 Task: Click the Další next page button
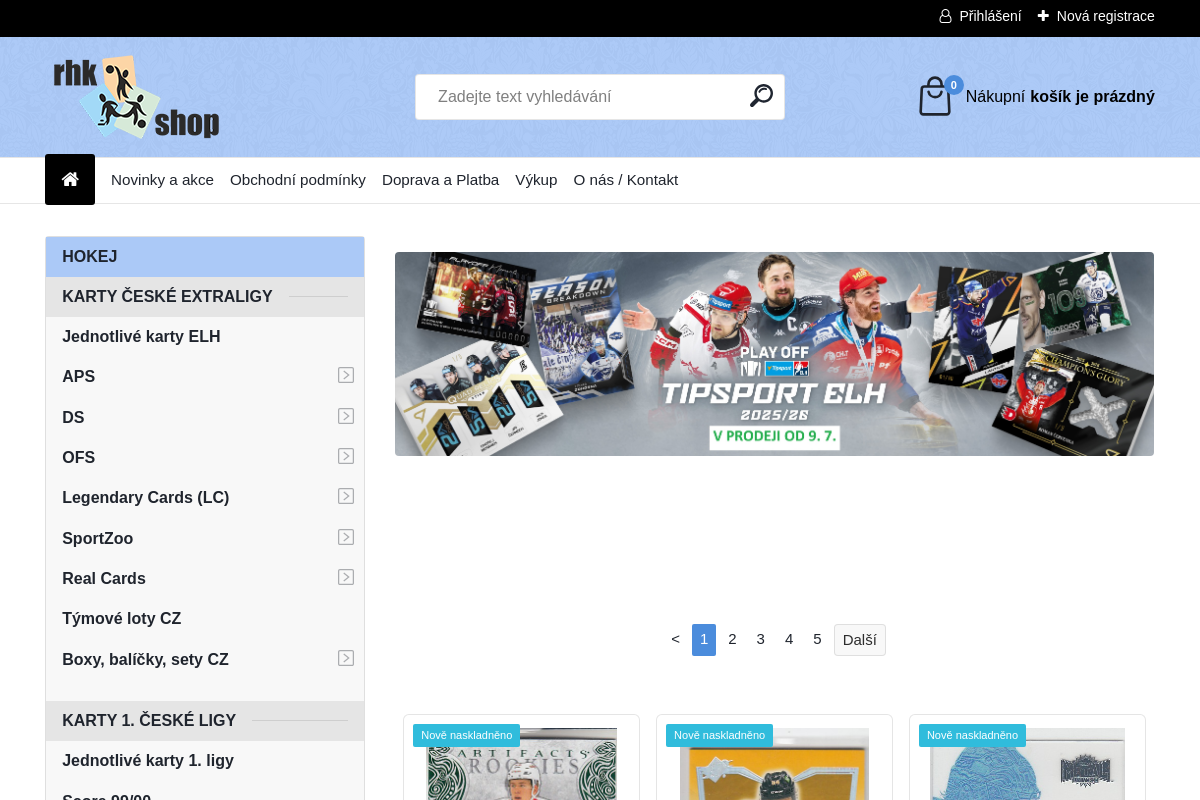pyautogui.click(x=860, y=640)
